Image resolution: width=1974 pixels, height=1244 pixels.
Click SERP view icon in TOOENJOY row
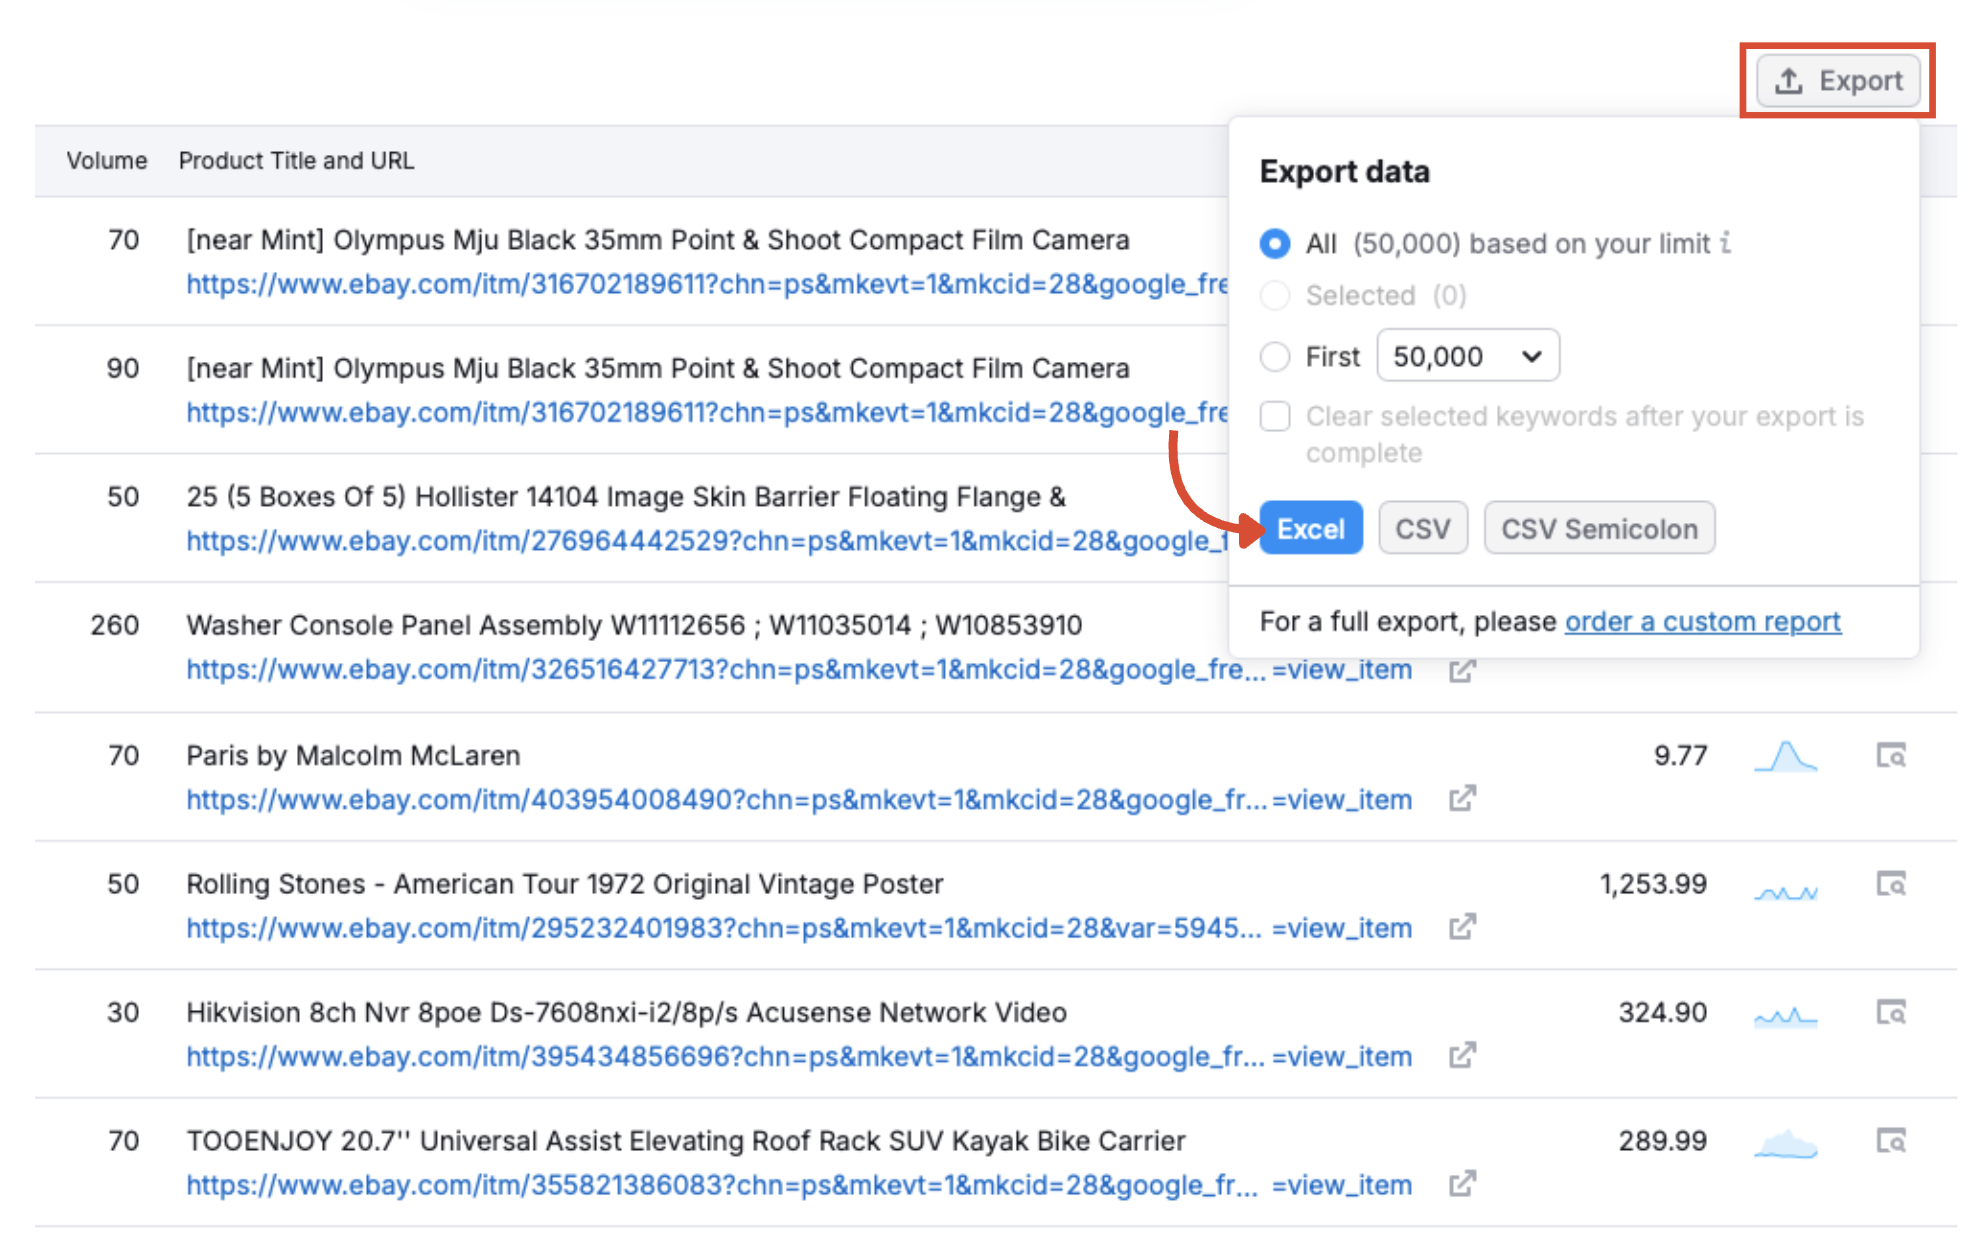(1890, 1141)
